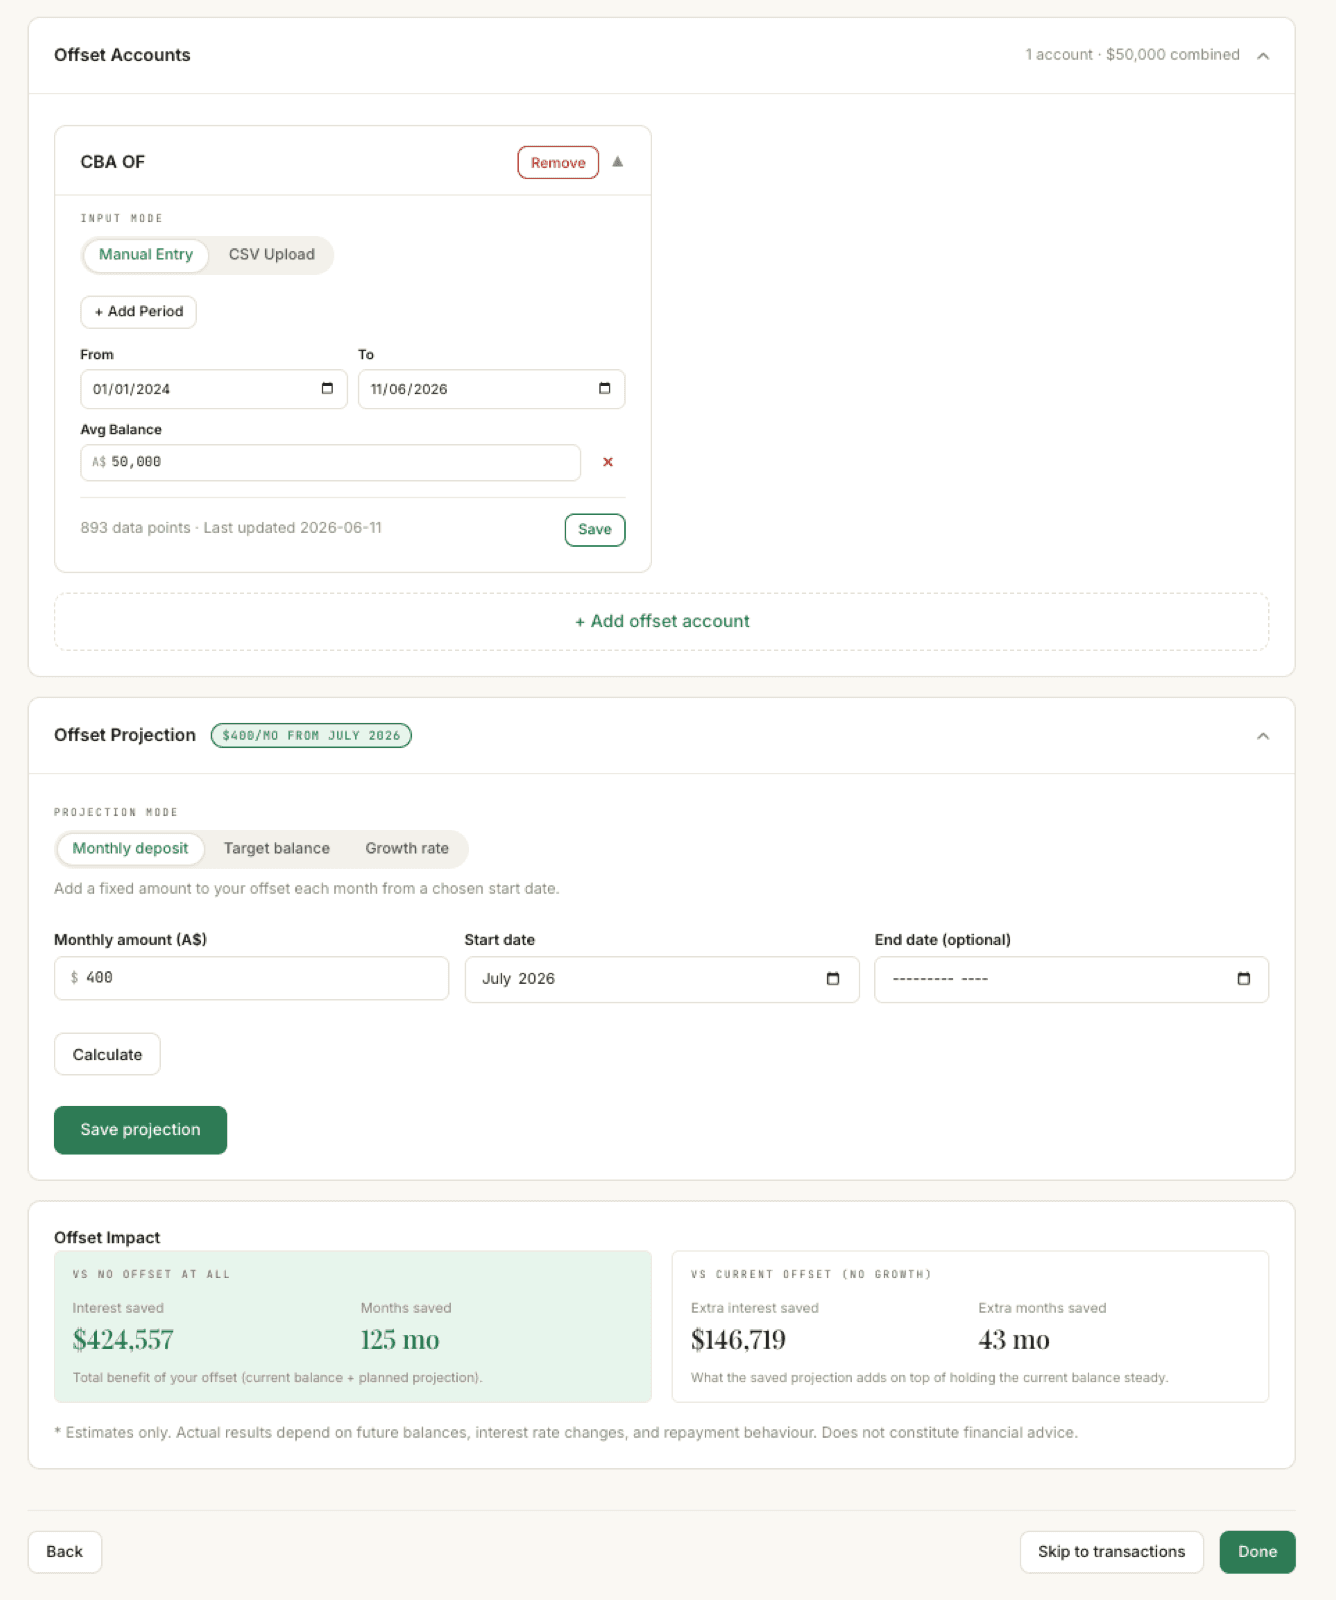Open calendar picker in End date field
This screenshot has width=1336, height=1600.
pos(1243,979)
